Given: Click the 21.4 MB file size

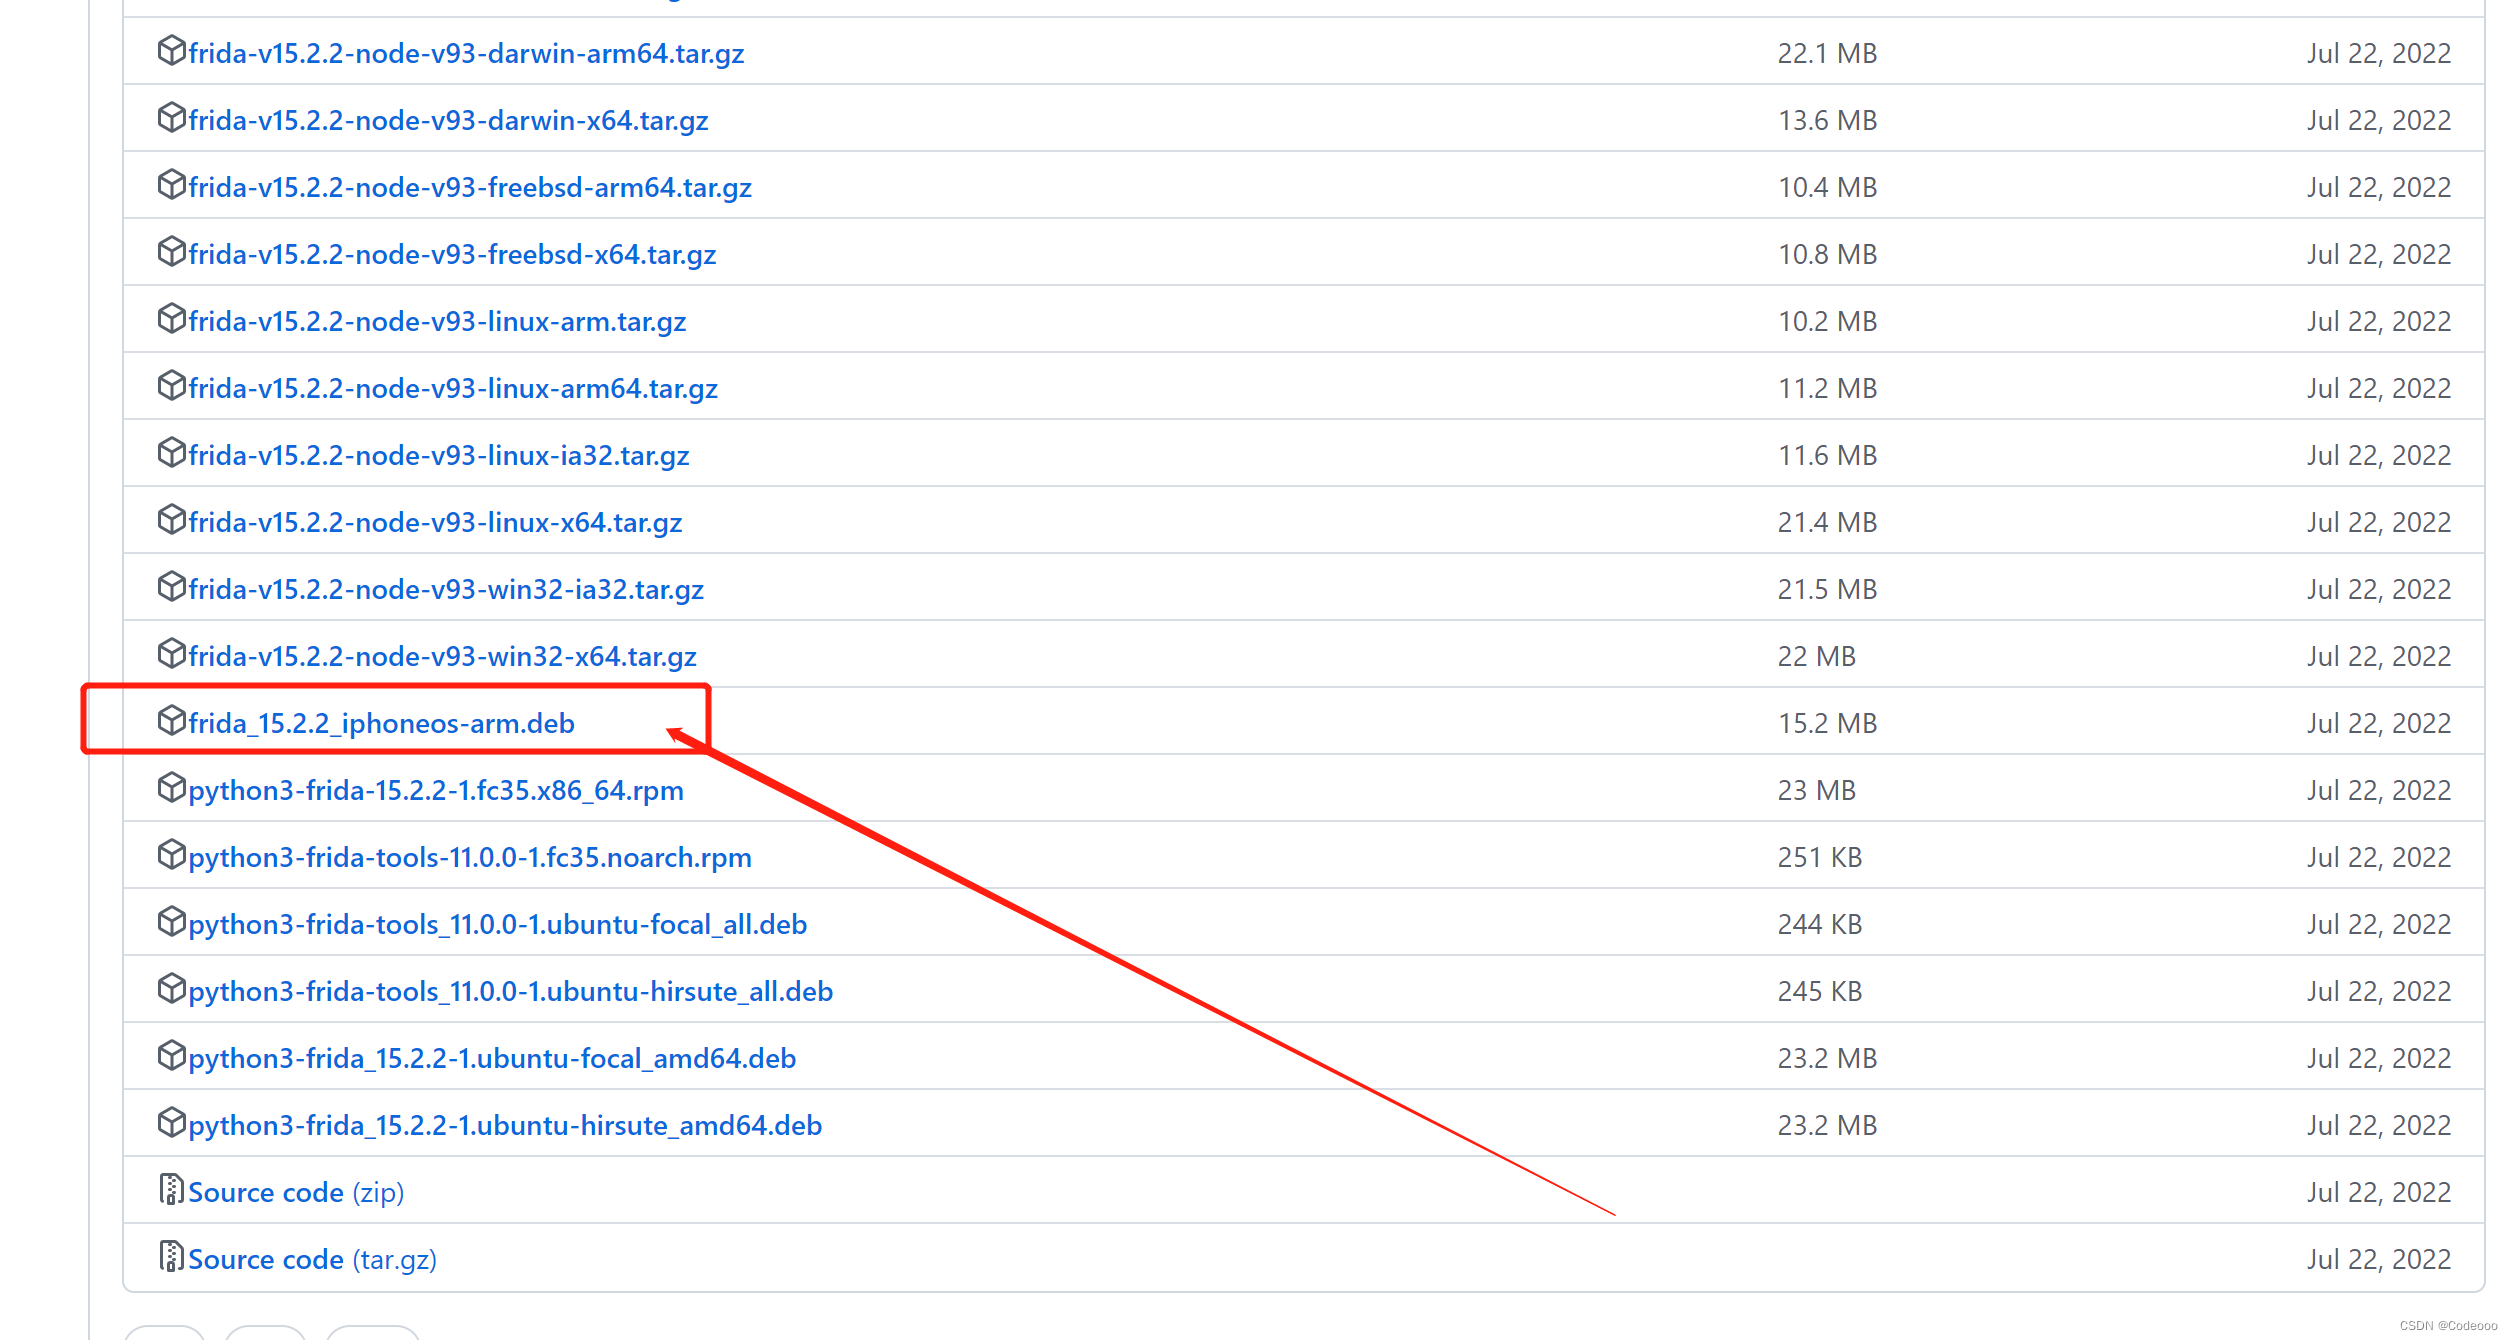Looking at the screenshot, I should [x=1827, y=522].
